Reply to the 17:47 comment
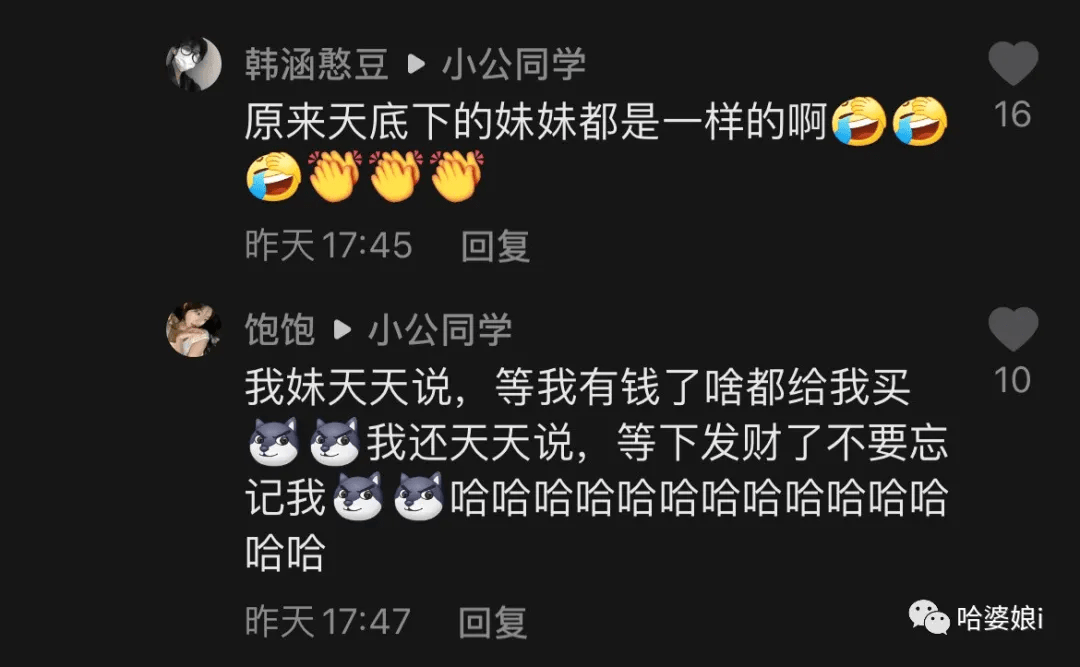Viewport: 1080px width, 667px height. tap(493, 622)
